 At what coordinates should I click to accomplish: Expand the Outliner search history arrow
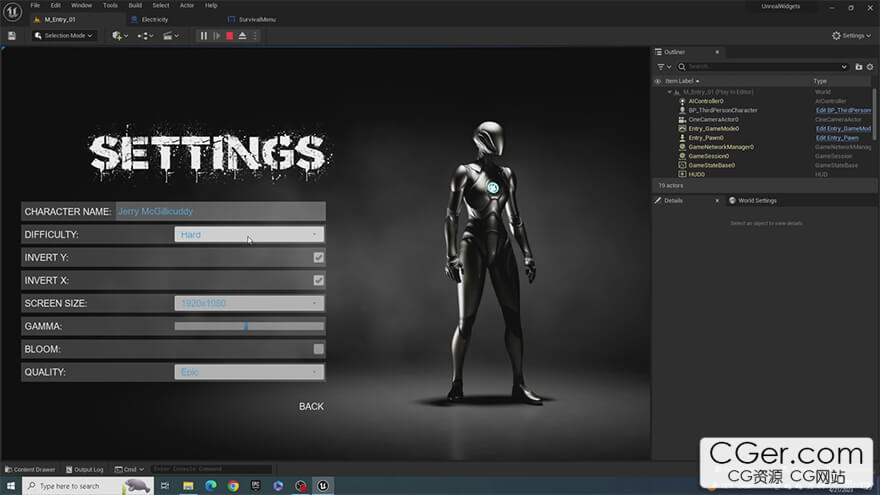click(844, 67)
